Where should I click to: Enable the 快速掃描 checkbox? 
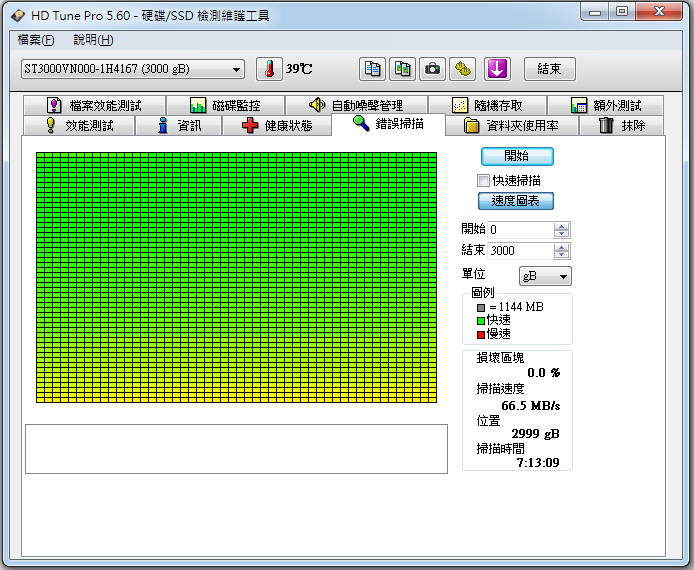(483, 181)
